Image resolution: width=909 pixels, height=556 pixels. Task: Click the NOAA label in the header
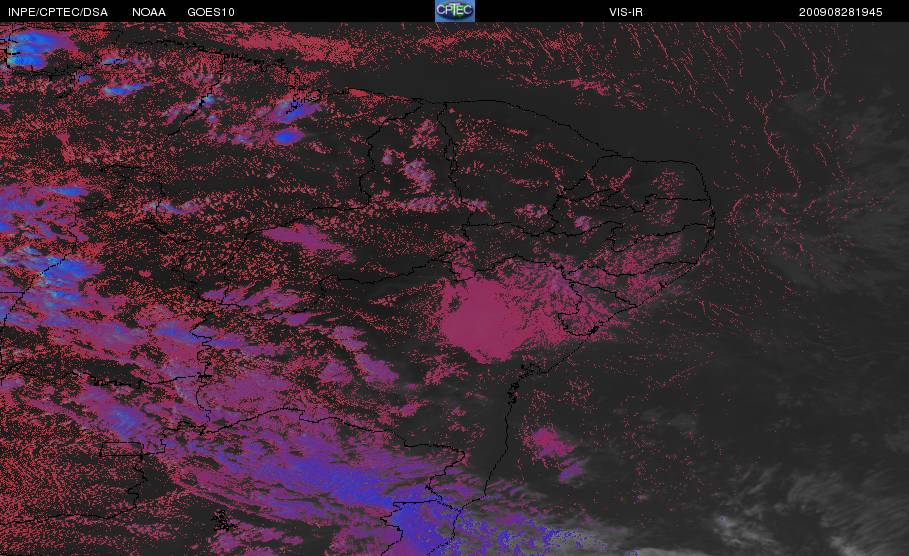pos(149,12)
